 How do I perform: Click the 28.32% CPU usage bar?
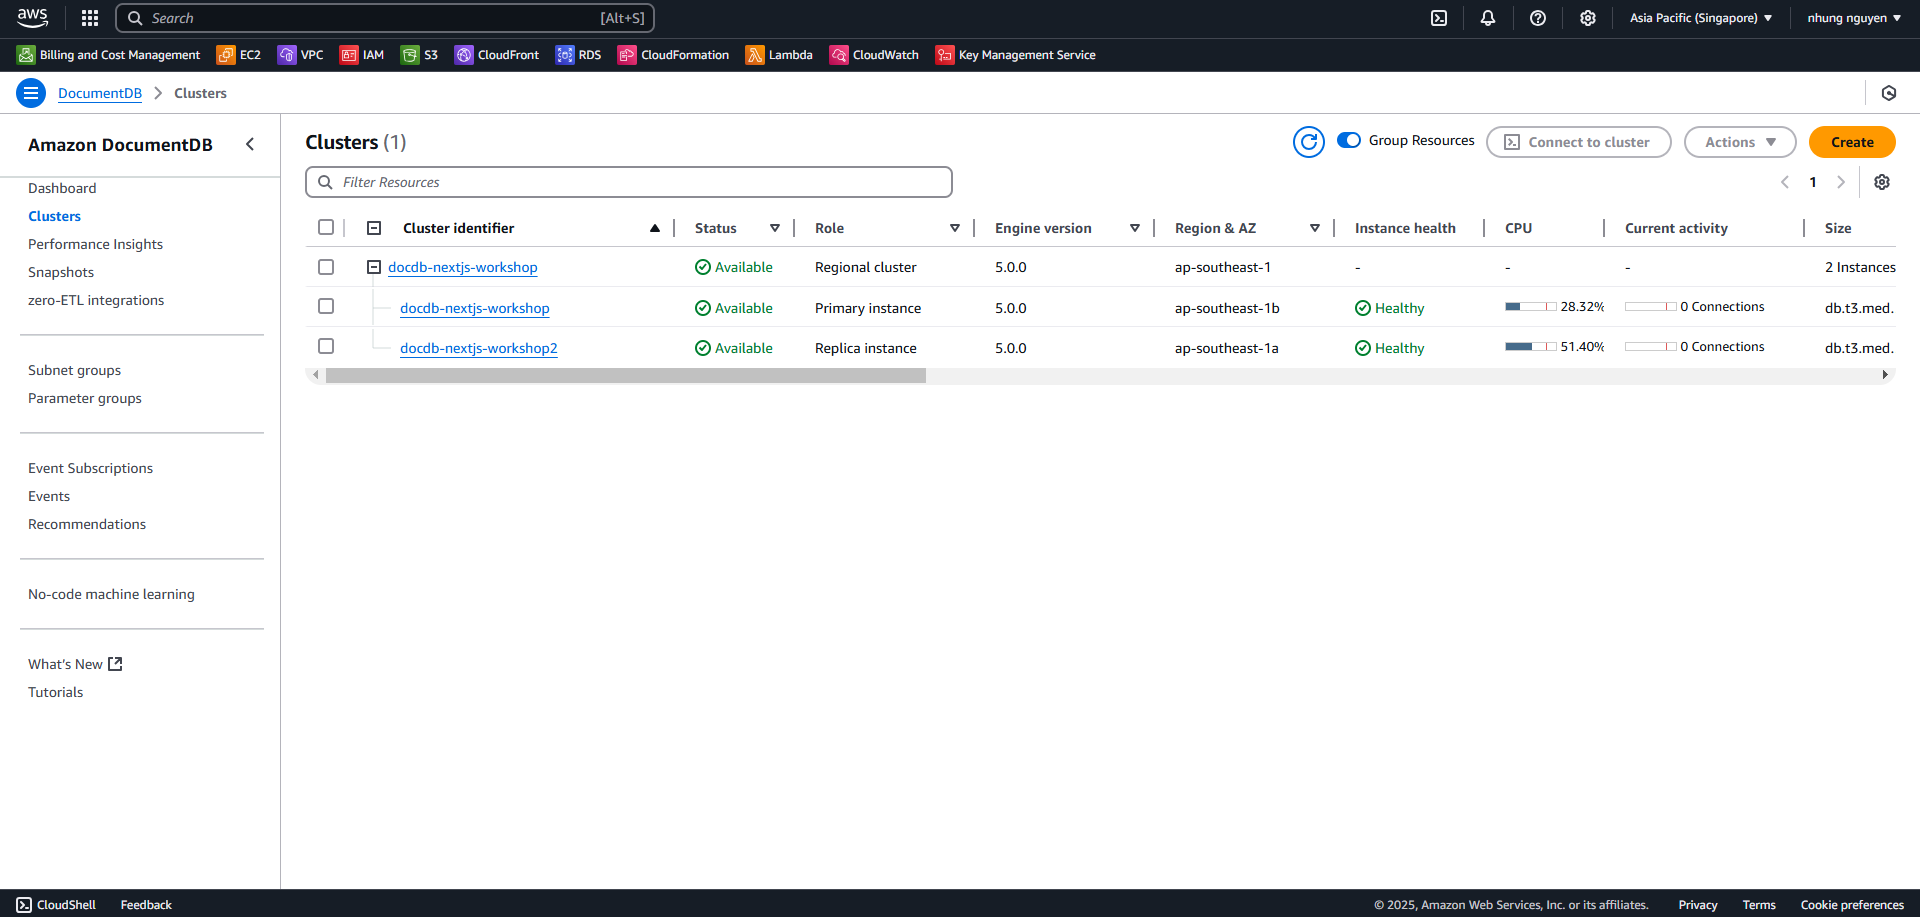pos(1530,307)
